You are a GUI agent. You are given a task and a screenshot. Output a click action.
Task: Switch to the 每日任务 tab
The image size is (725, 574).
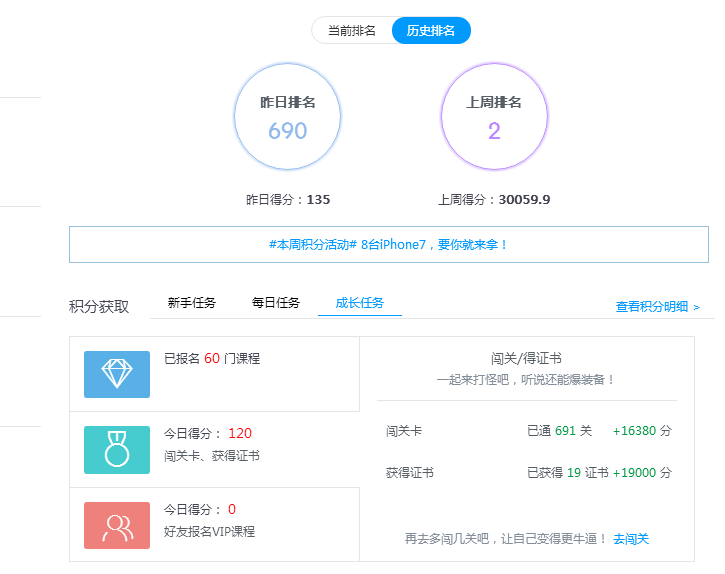tap(276, 303)
